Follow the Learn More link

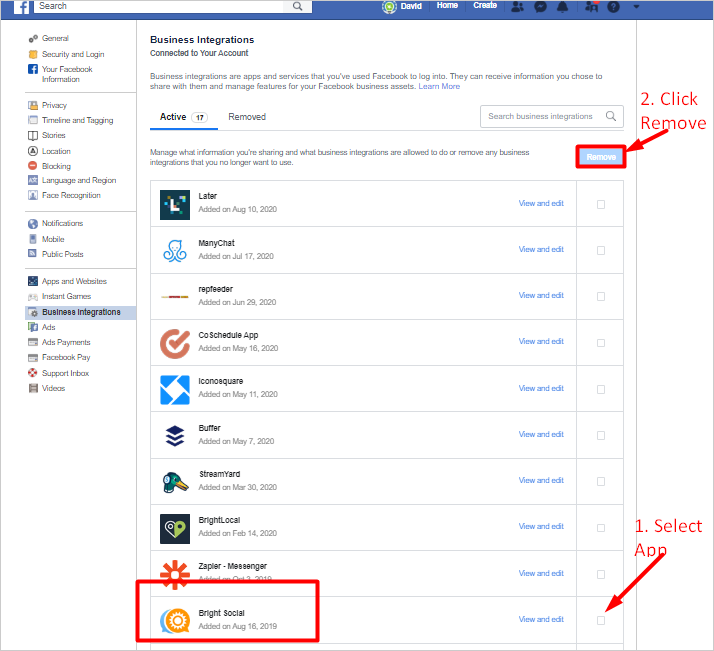tap(439, 87)
